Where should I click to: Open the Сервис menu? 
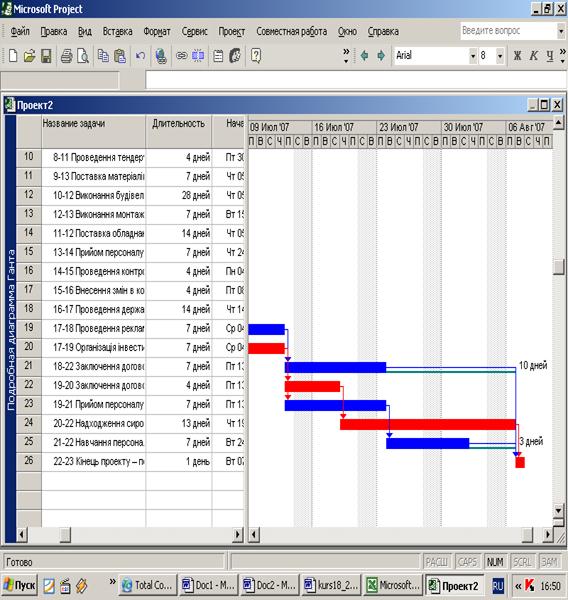tap(194, 31)
